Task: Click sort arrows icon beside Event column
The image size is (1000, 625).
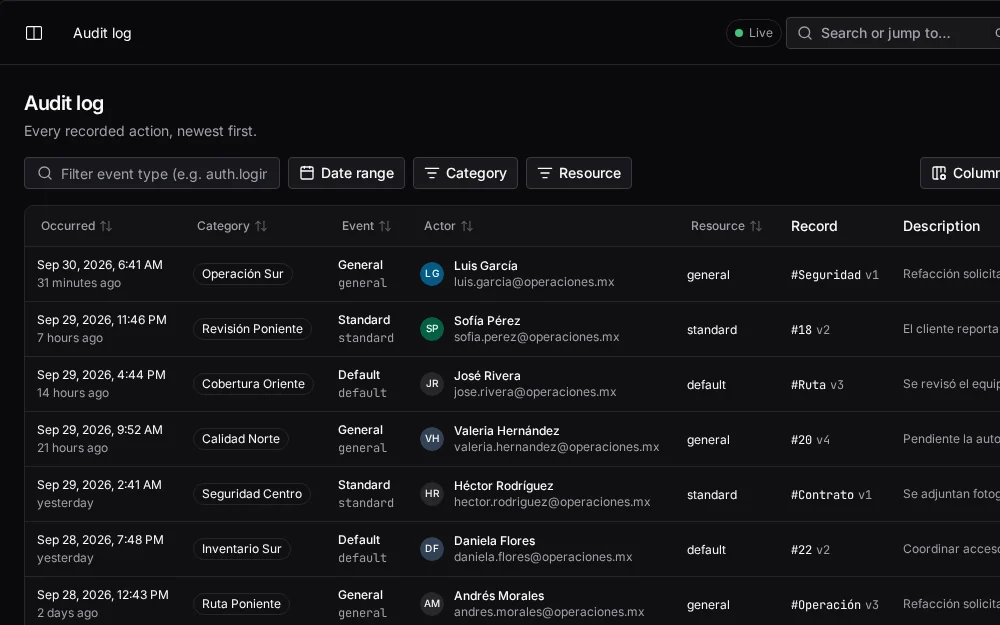Action: [x=385, y=226]
